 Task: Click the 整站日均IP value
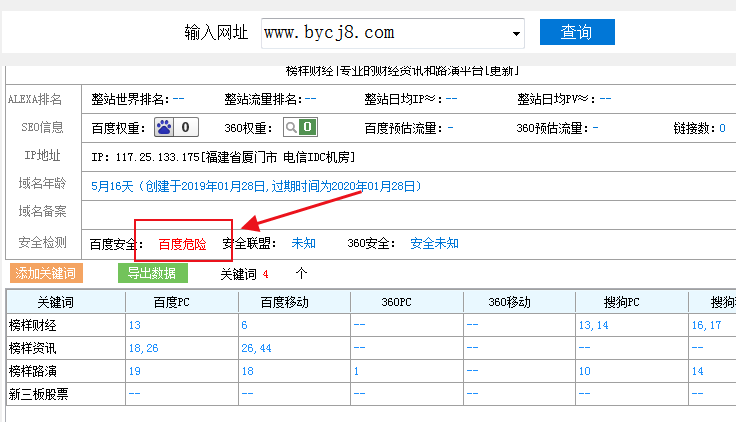click(451, 99)
